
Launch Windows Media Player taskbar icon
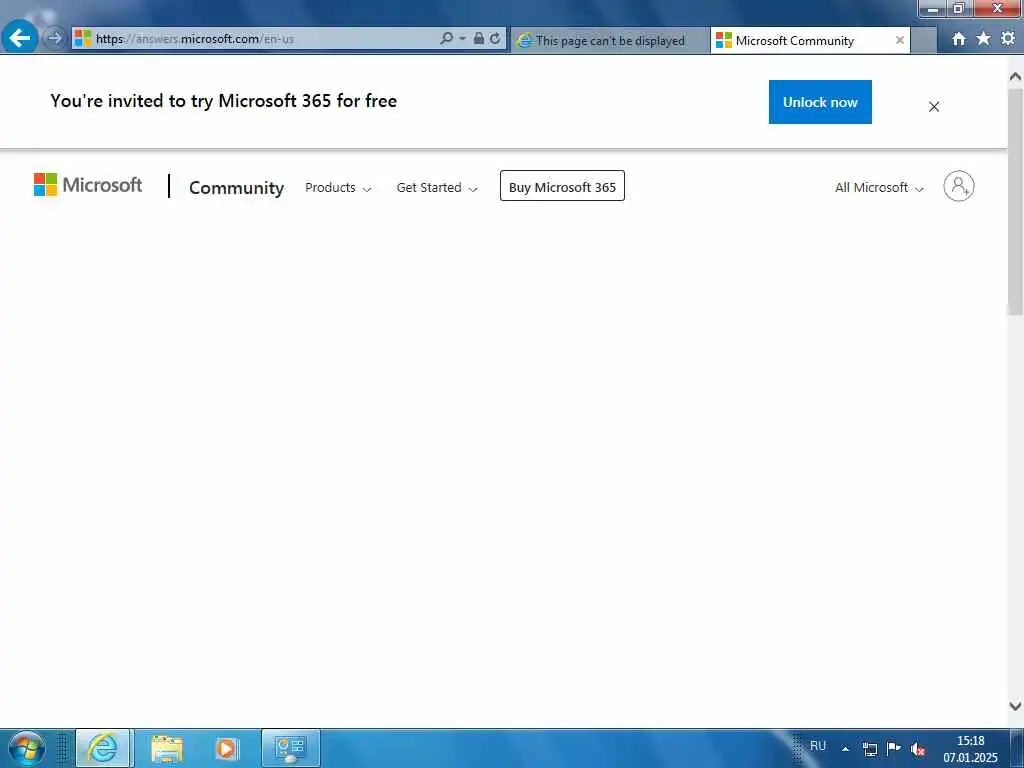pyautogui.click(x=227, y=748)
